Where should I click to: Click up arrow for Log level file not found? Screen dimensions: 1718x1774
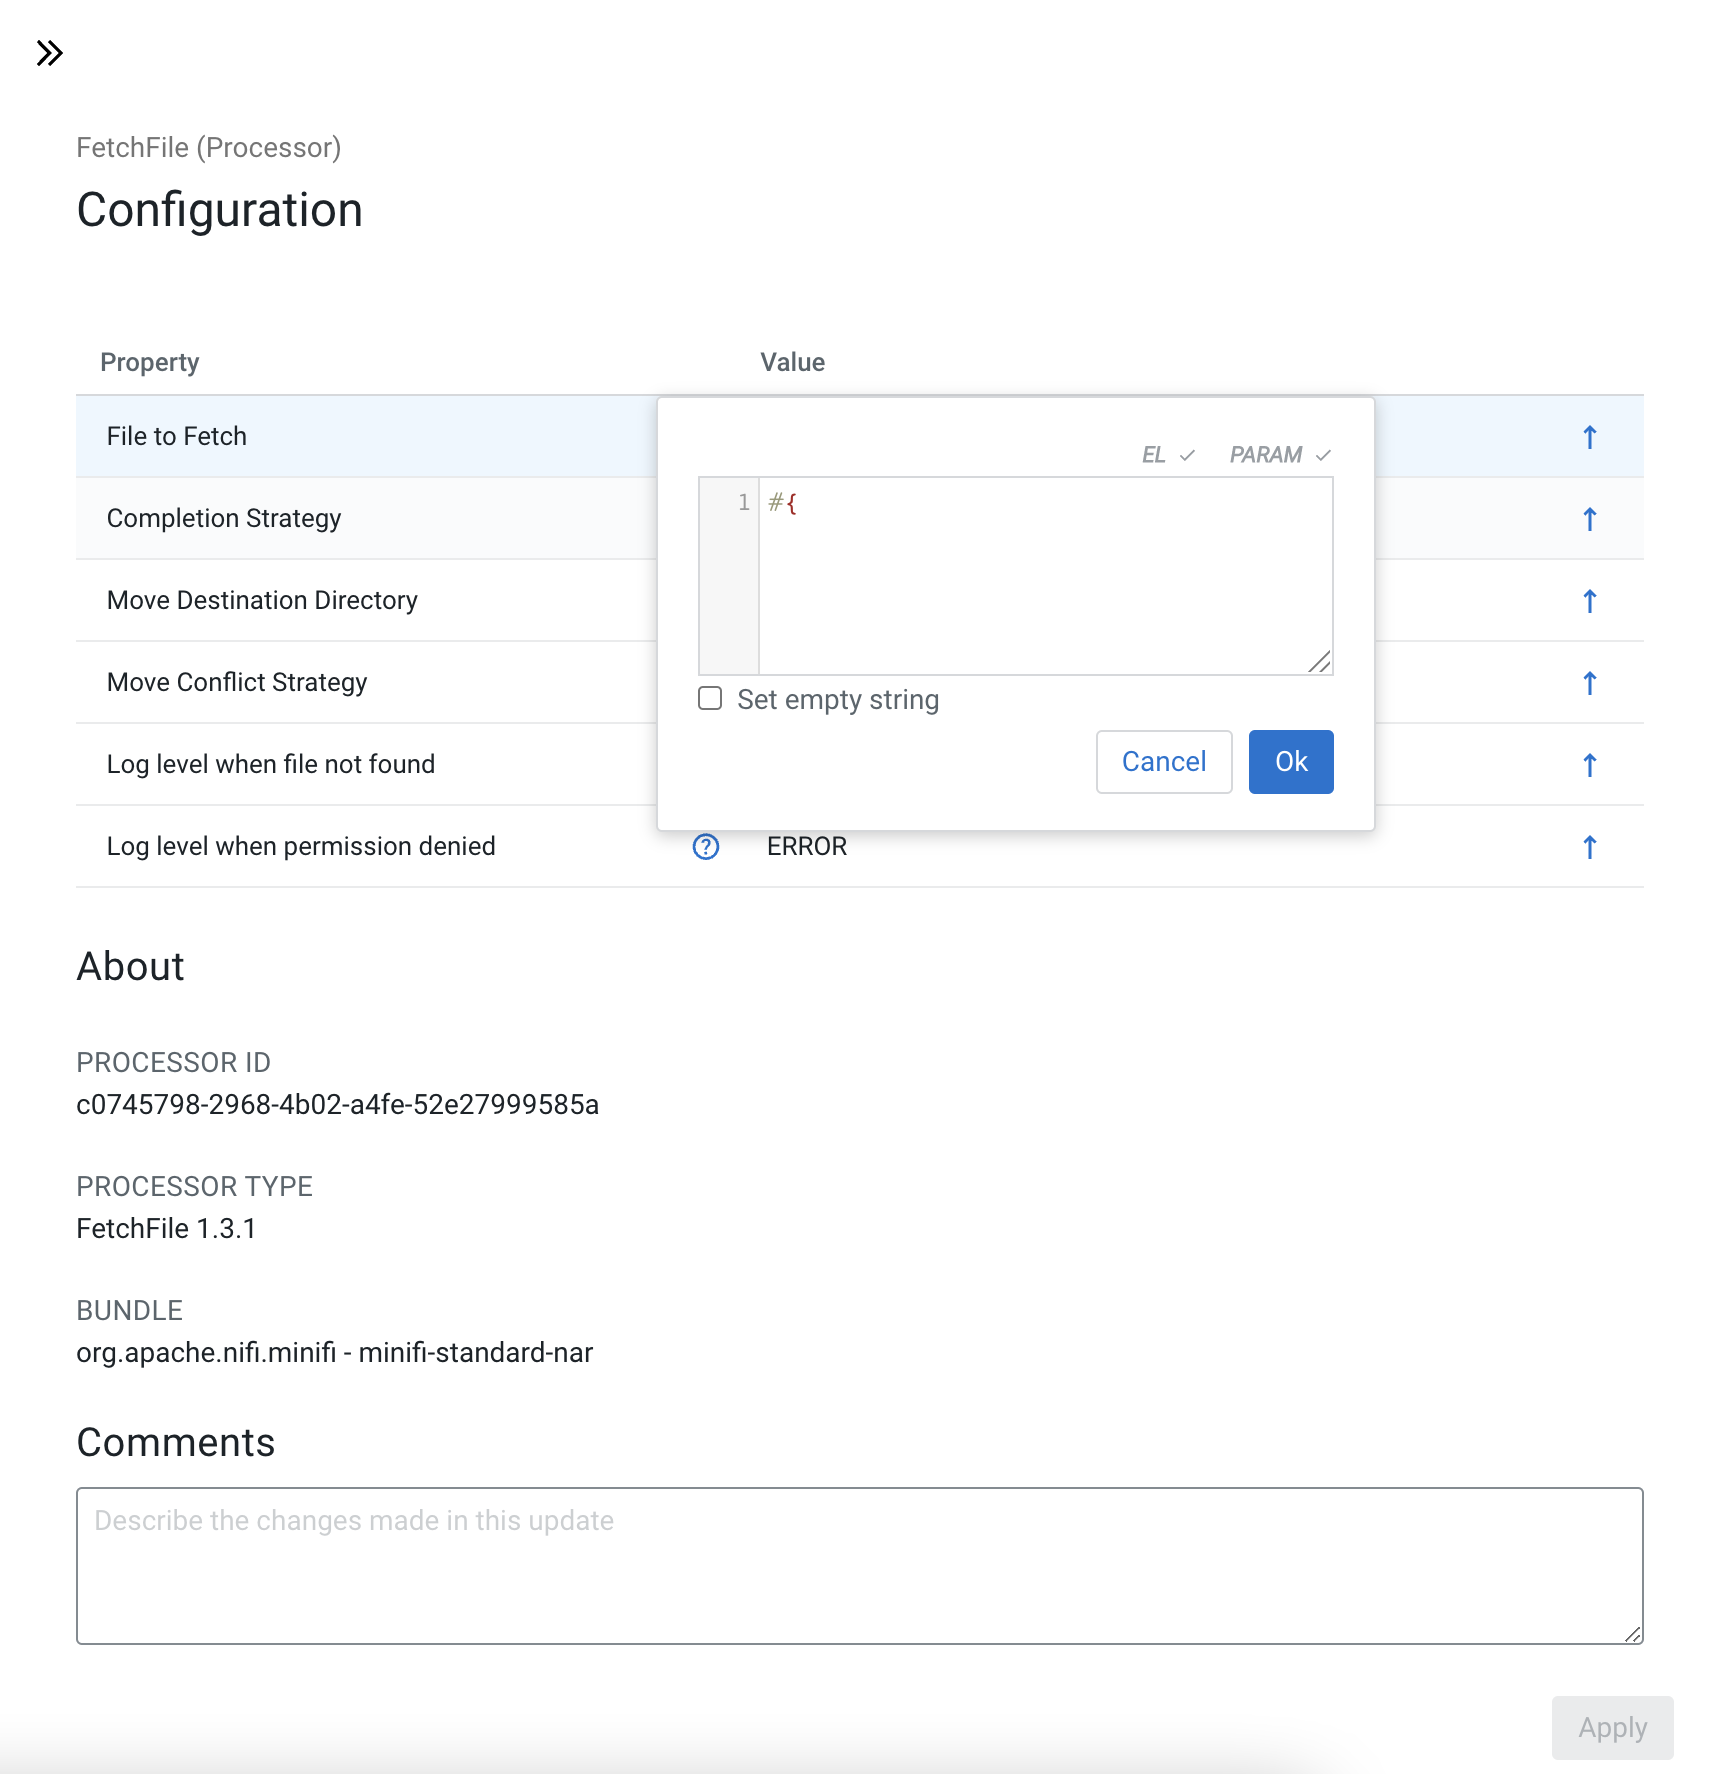1589,765
